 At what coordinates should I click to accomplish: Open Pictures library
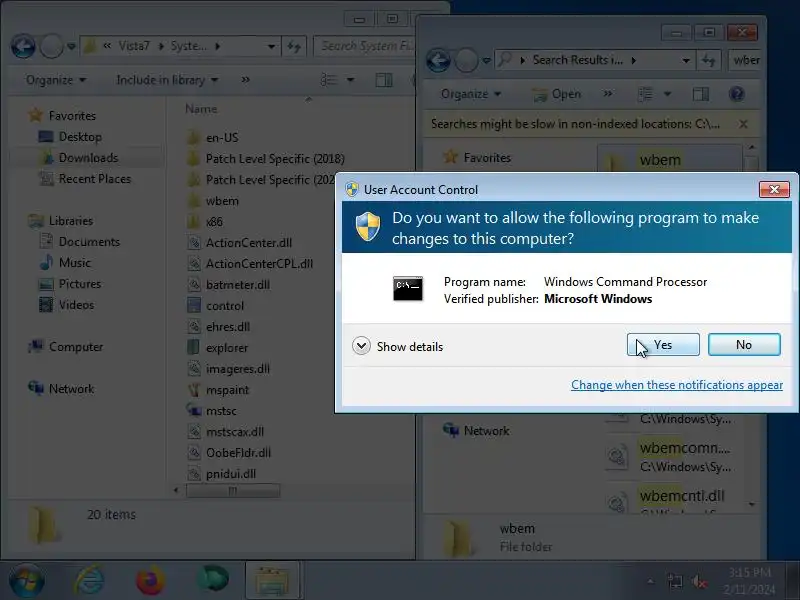coord(70,284)
